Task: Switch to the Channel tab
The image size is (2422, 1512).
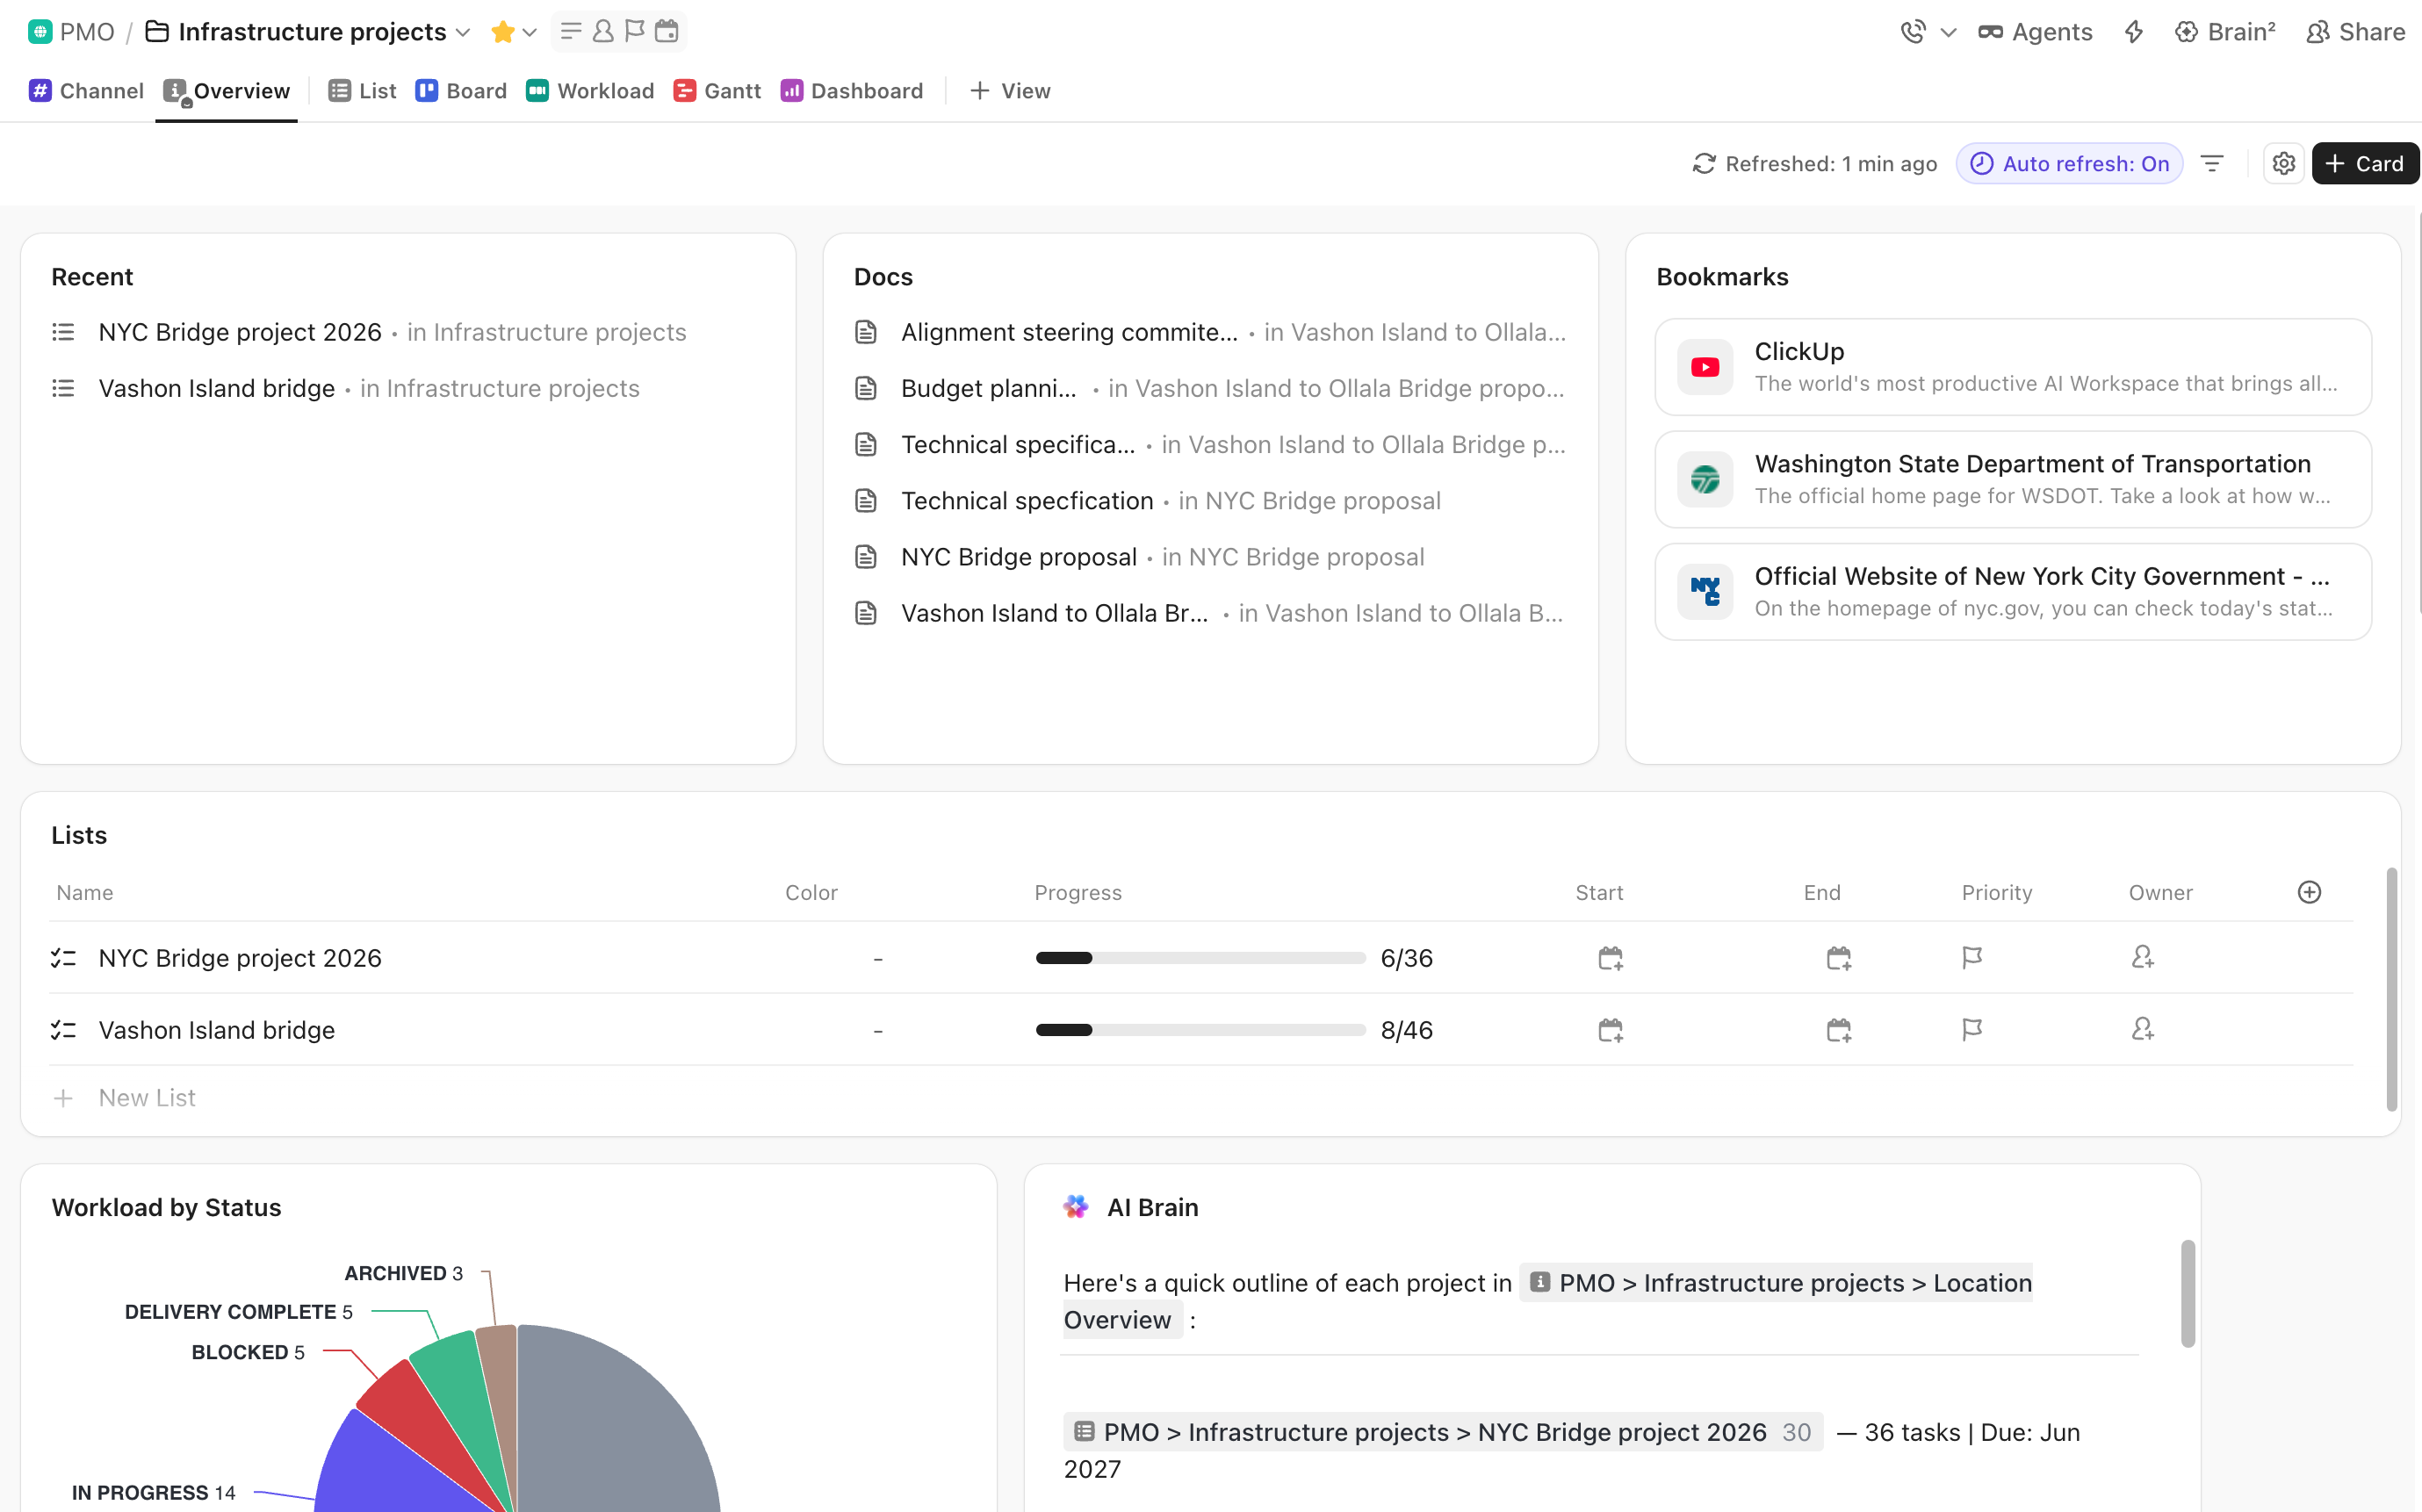Action: (x=86, y=91)
